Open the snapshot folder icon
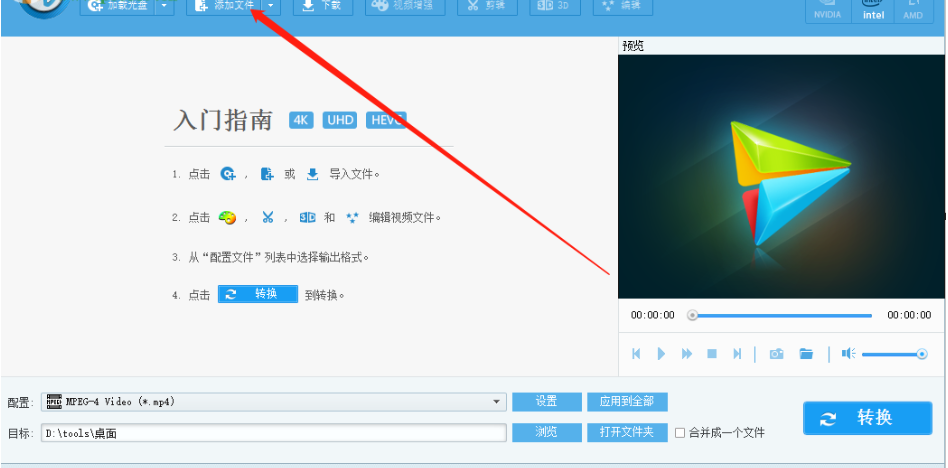Image resolution: width=948 pixels, height=468 pixels. (x=806, y=354)
